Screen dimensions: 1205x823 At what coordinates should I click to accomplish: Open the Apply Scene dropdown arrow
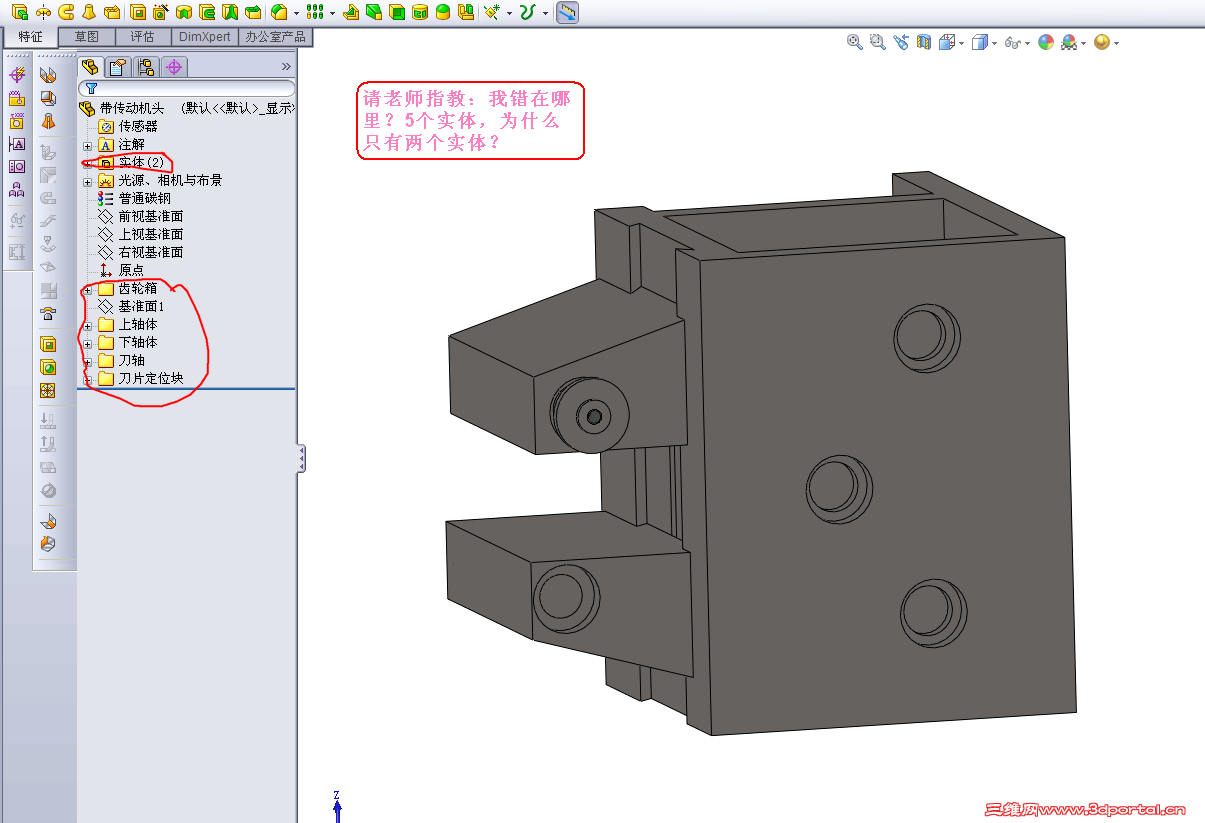(1084, 43)
